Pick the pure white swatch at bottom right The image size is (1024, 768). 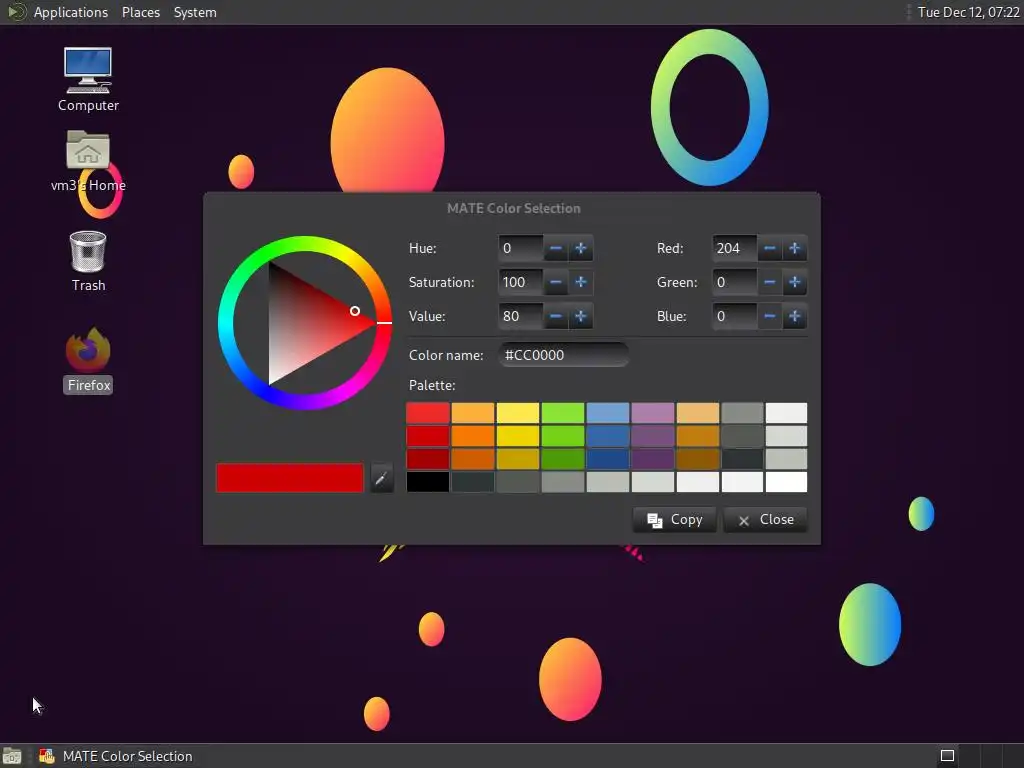[x=786, y=482]
